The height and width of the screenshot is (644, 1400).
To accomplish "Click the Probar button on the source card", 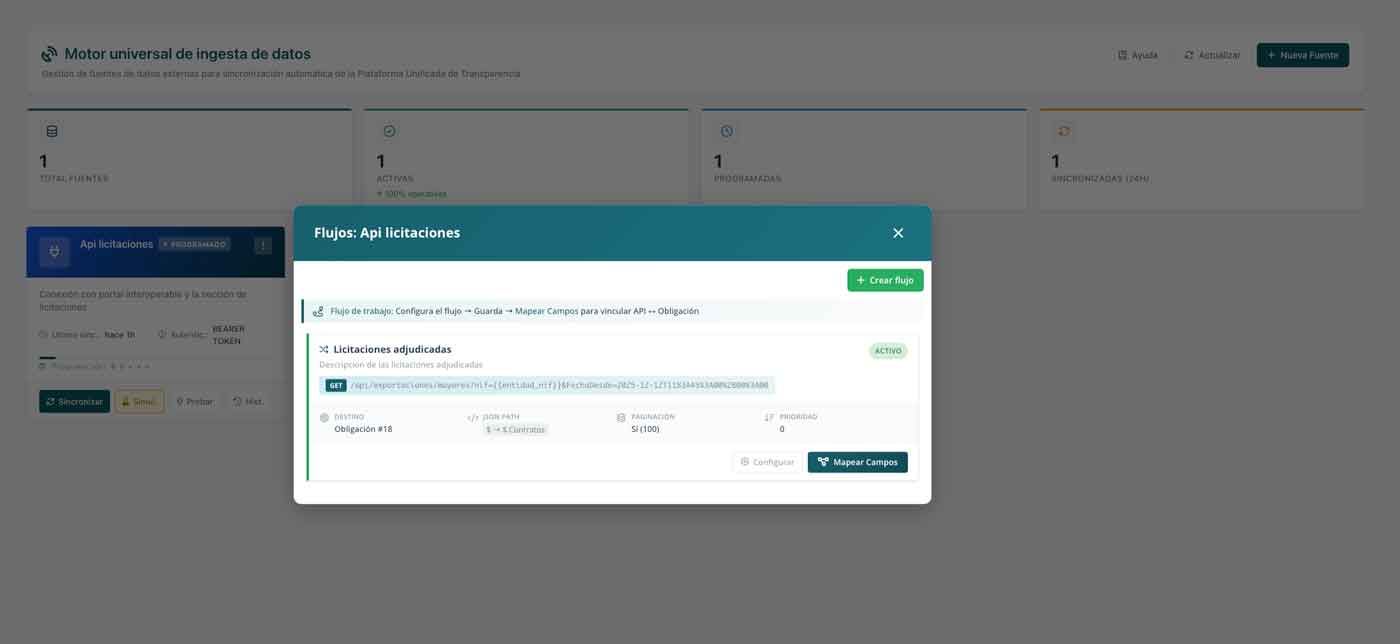I will click(194, 401).
